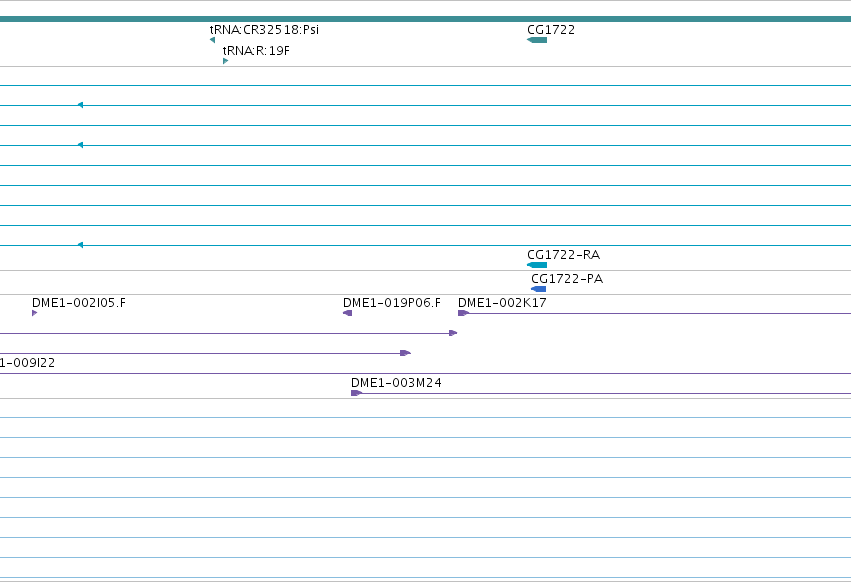851x582 pixels.
Task: Open the DME1-003M24 label
Action: [396, 383]
